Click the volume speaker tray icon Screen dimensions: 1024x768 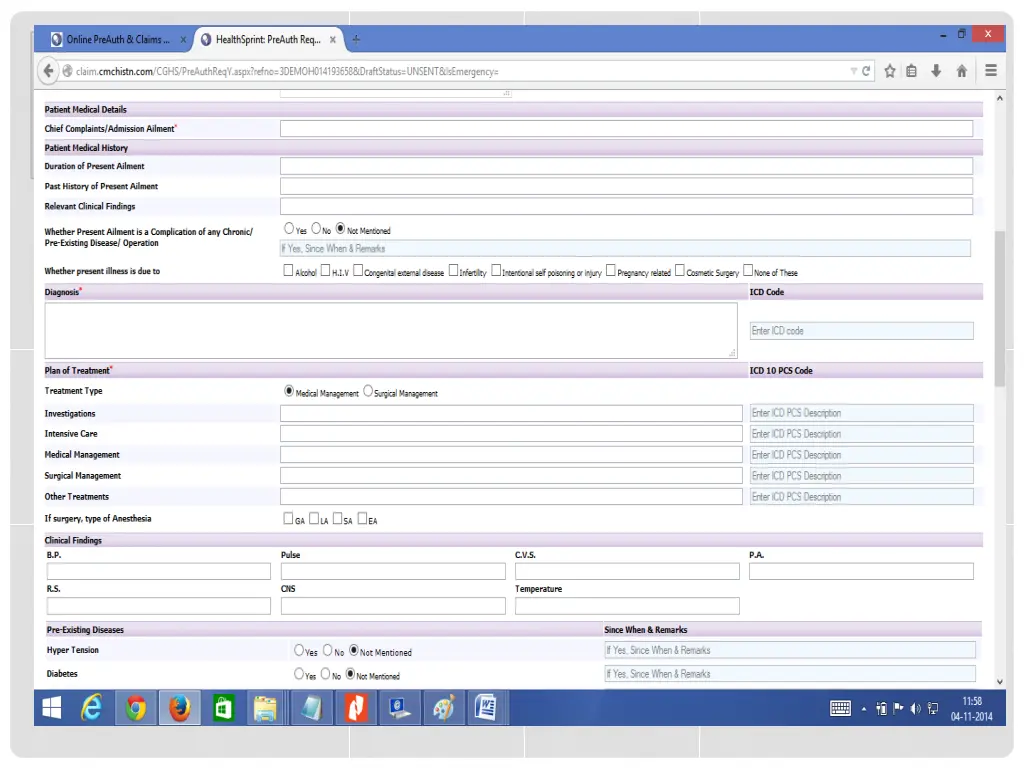coord(916,709)
